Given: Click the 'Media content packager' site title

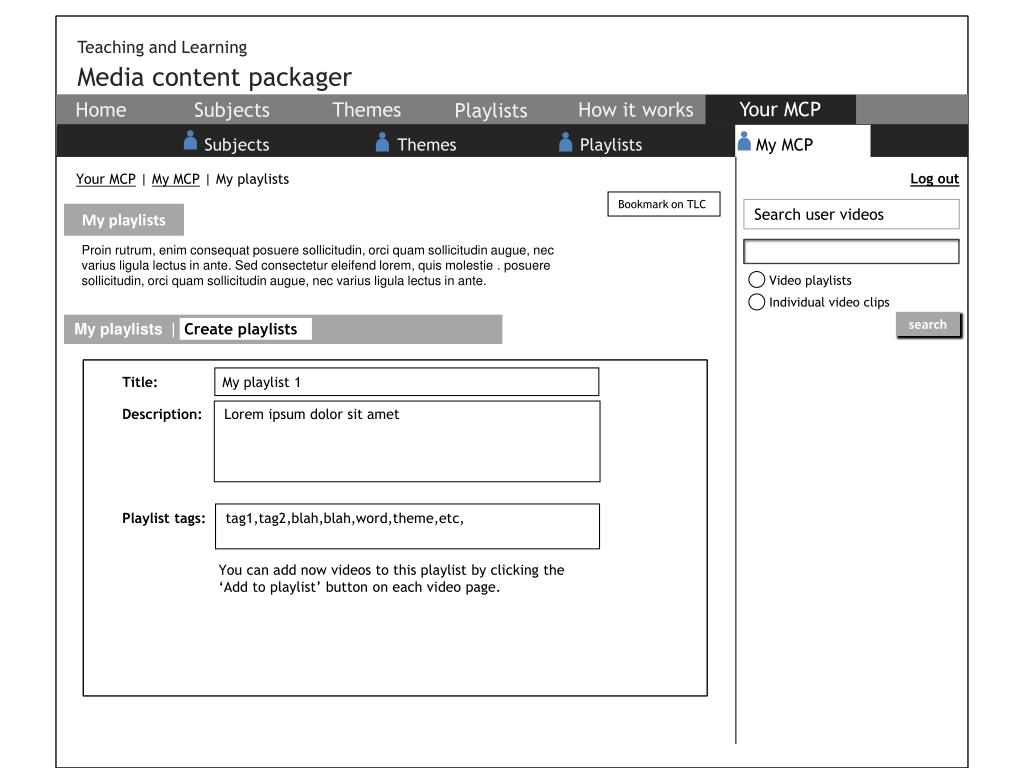Looking at the screenshot, I should pos(214,77).
